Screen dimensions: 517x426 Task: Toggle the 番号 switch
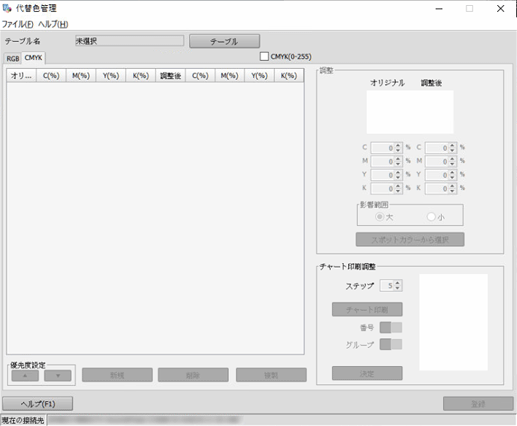[391, 328]
